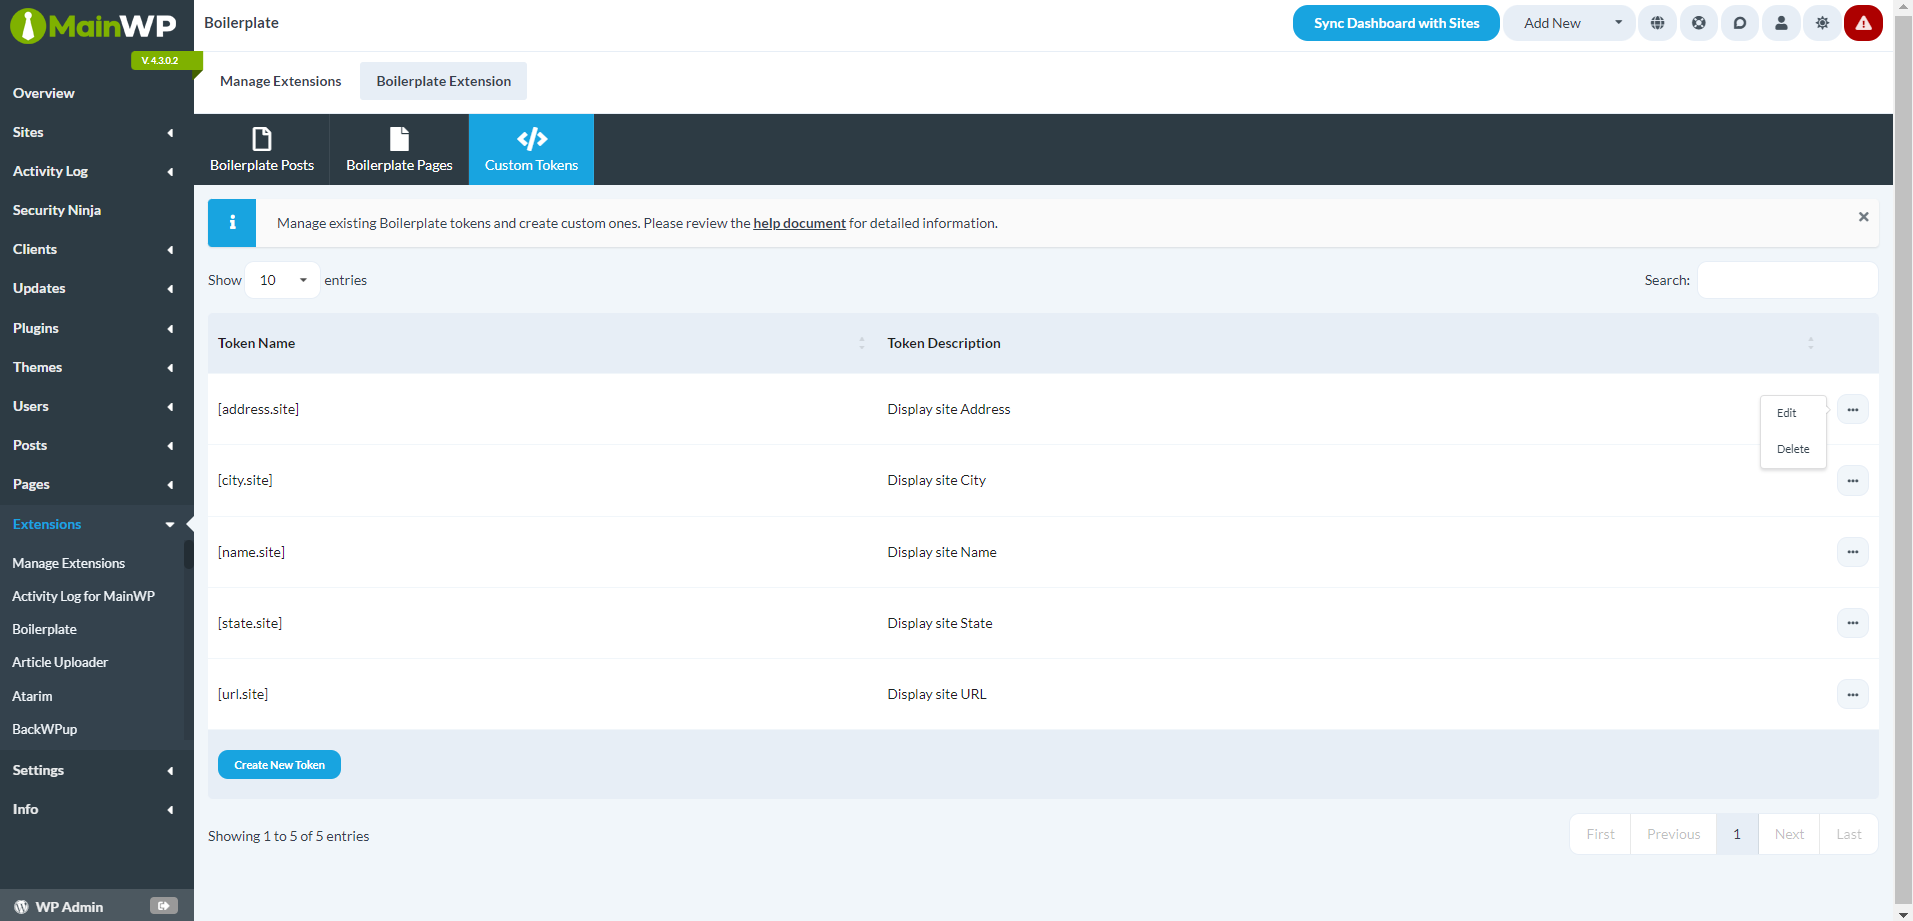Click the Previous pagination button
1913x921 pixels.
[1673, 834]
